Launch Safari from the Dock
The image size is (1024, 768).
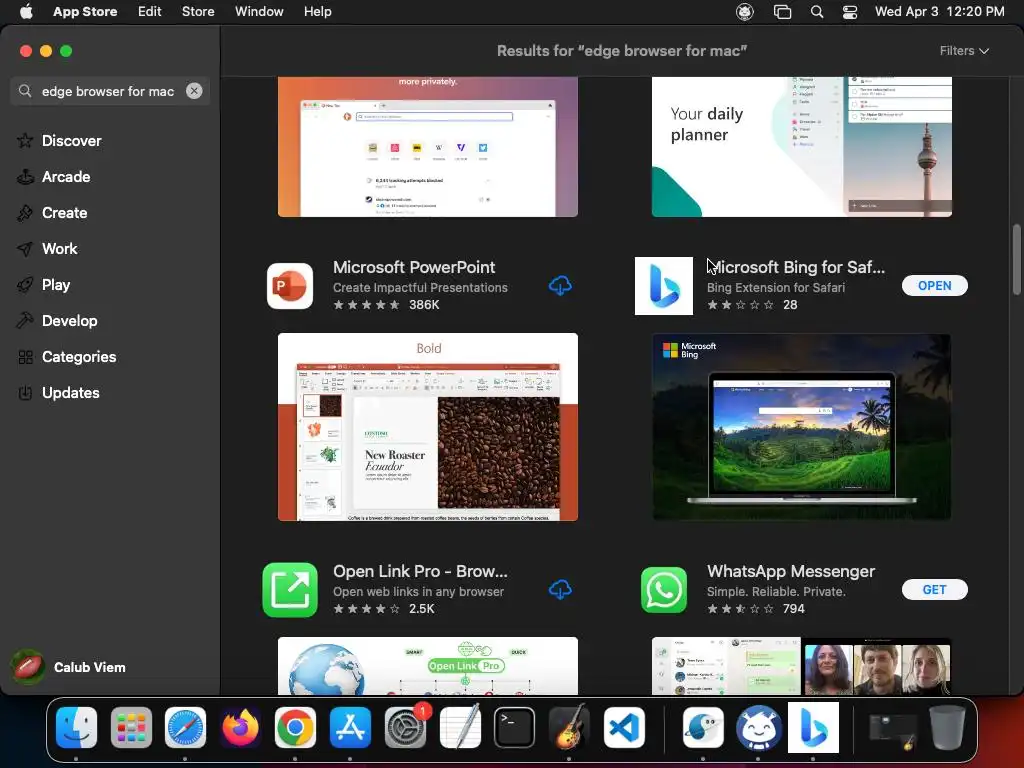185,728
